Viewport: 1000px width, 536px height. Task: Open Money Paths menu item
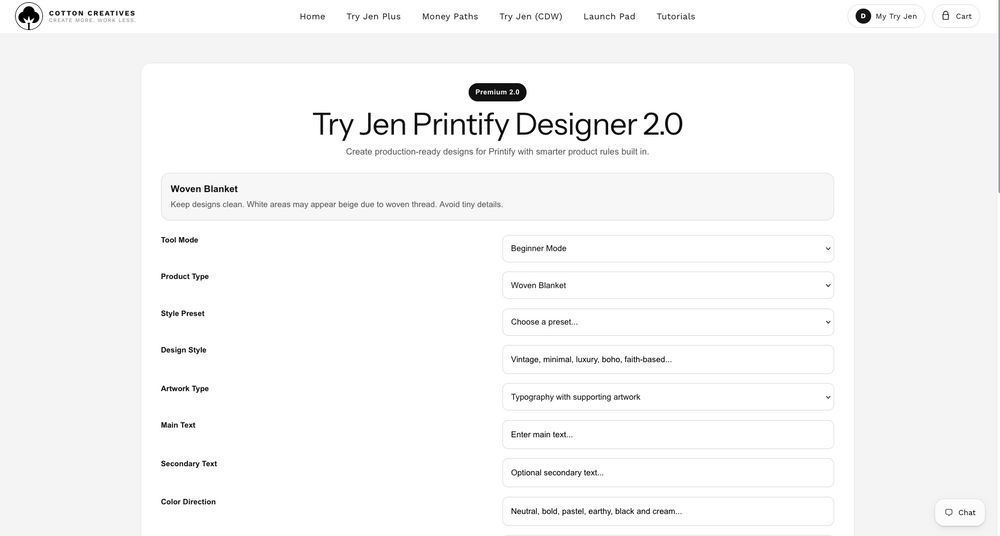click(450, 17)
